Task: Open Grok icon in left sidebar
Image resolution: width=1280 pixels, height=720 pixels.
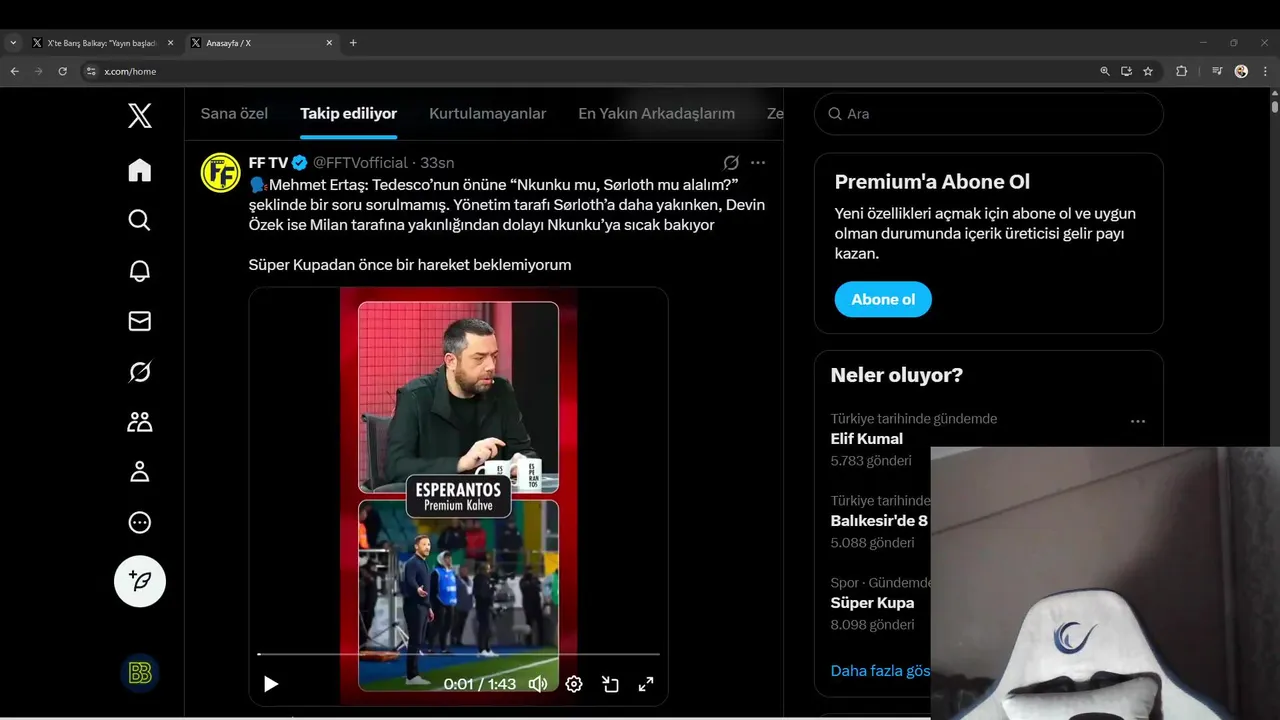Action: pyautogui.click(x=140, y=371)
